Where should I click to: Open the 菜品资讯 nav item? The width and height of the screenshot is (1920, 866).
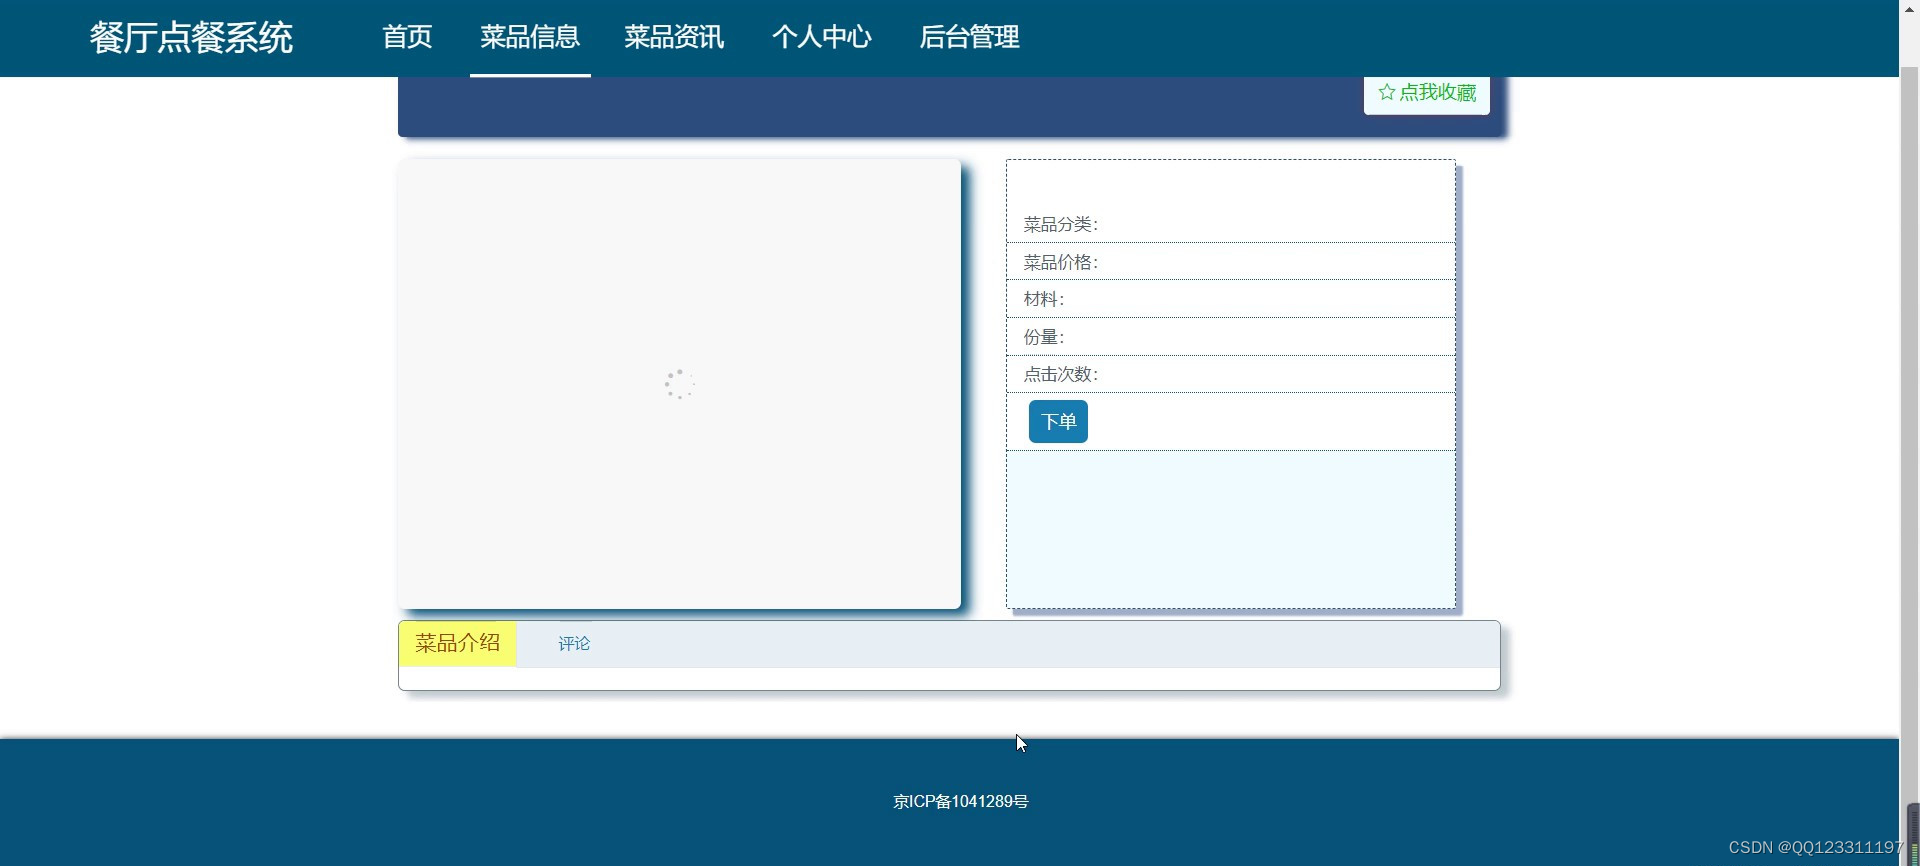[674, 38]
